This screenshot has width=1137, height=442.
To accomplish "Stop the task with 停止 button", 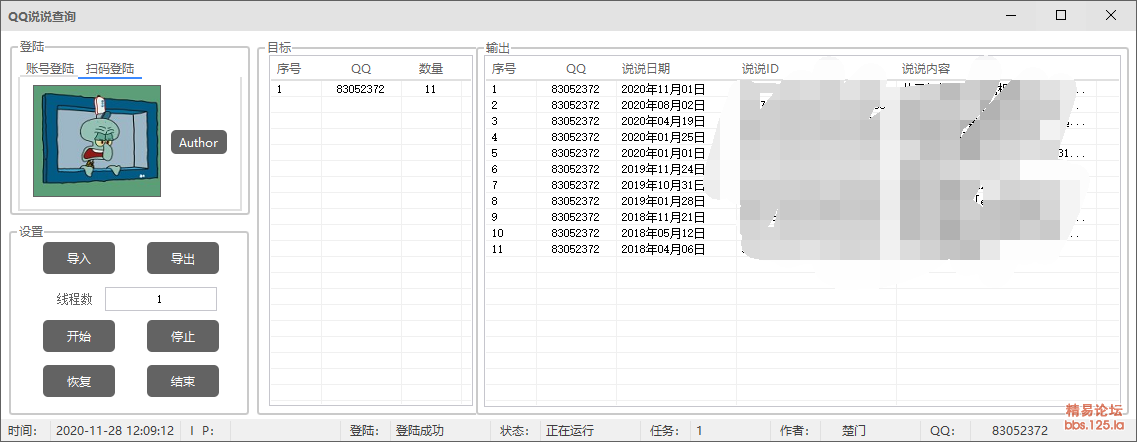I will click(x=183, y=336).
